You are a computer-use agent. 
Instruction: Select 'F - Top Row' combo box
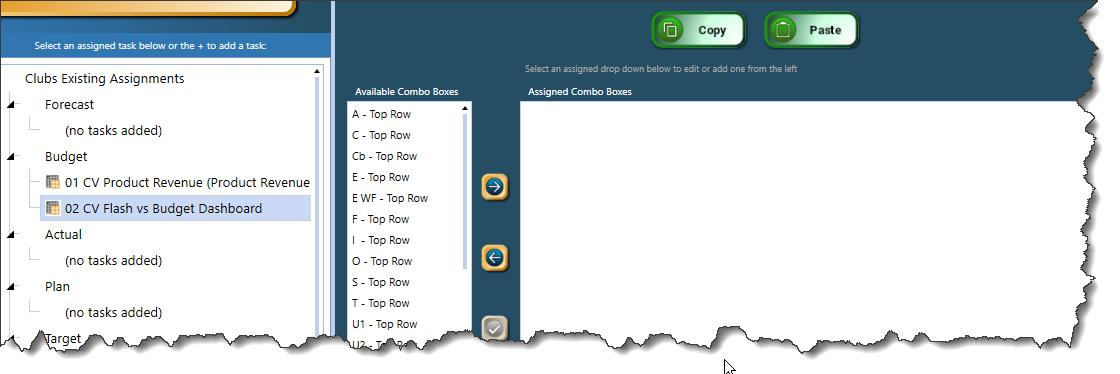pos(381,219)
